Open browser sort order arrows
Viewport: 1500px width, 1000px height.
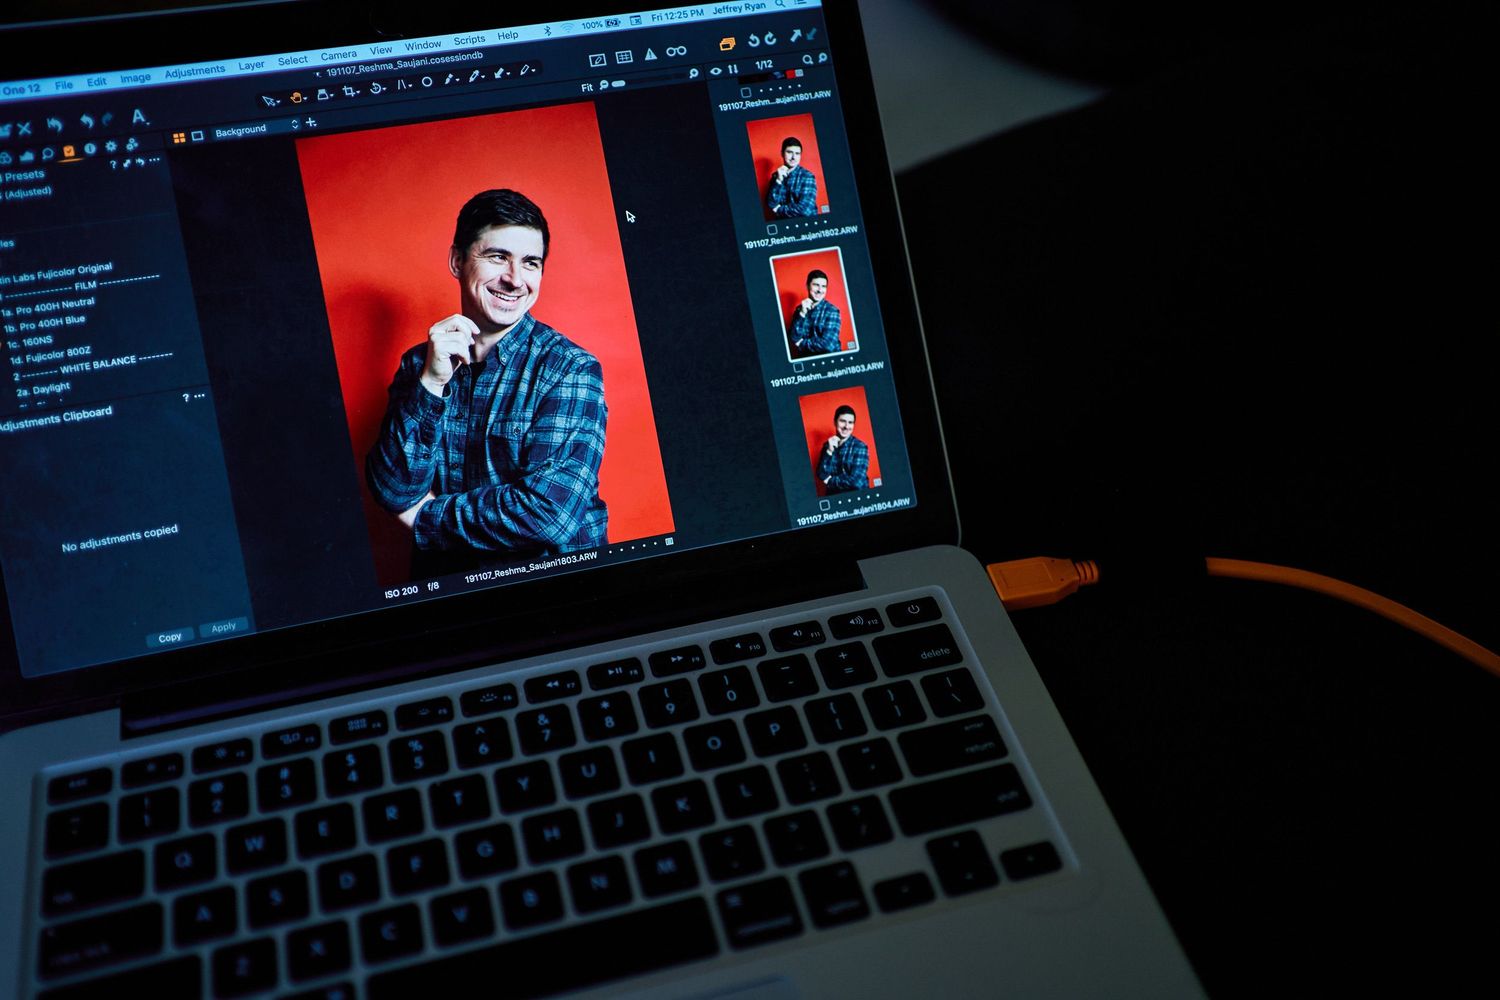(x=733, y=69)
